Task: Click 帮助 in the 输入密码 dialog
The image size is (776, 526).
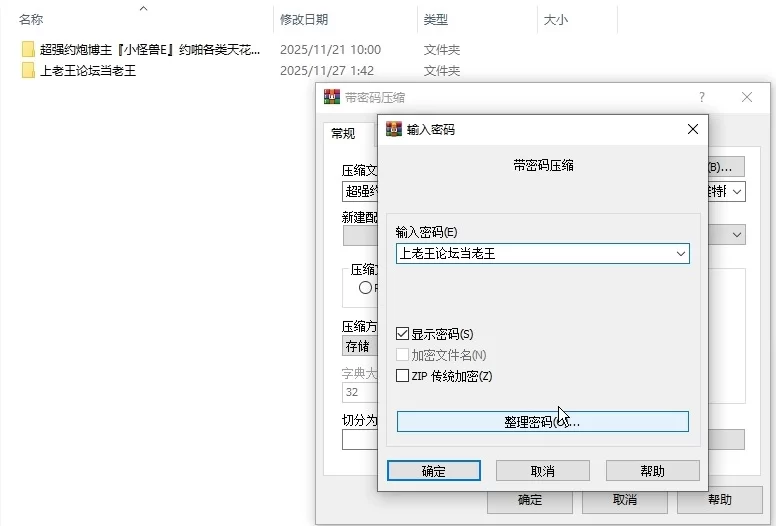Action: tap(652, 471)
